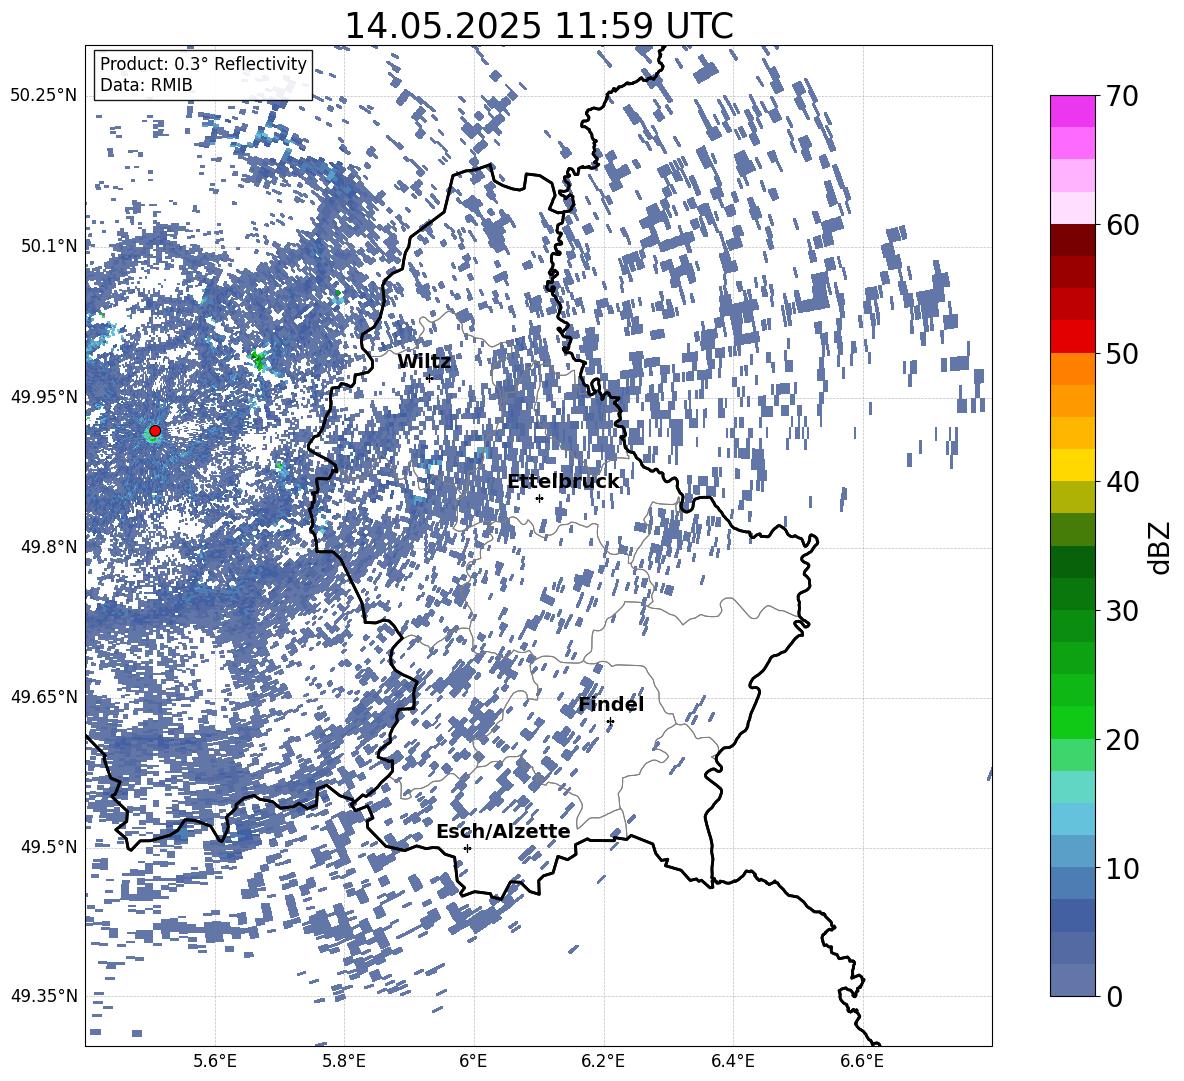Click the 50.1°N latitude label

(x=48, y=246)
